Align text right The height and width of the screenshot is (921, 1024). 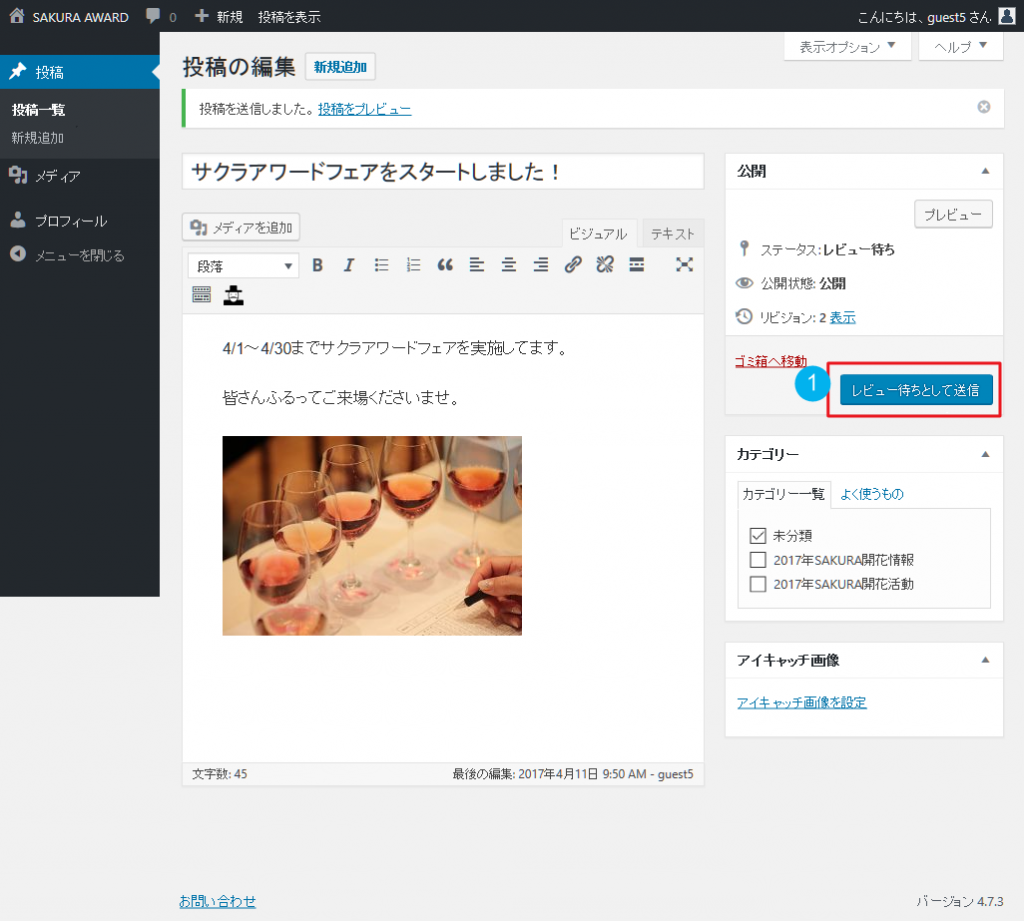click(x=541, y=265)
